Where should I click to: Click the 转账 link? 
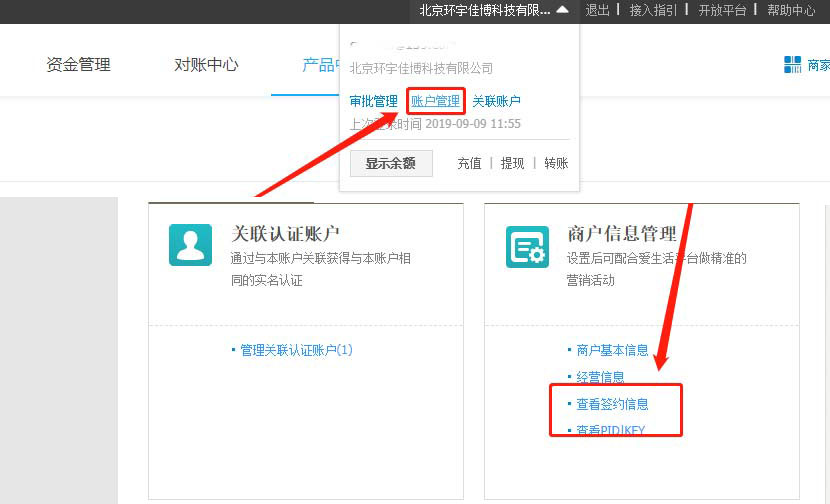coord(556,163)
